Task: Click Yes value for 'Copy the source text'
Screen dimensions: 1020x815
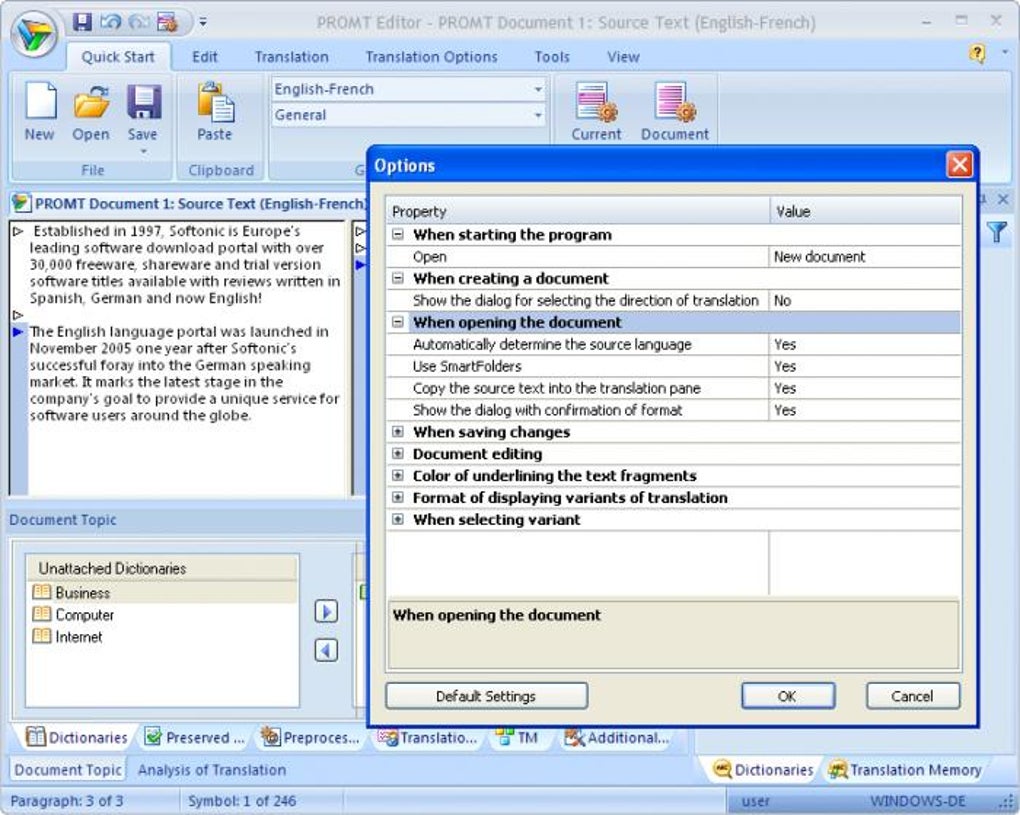Action: 865,388
